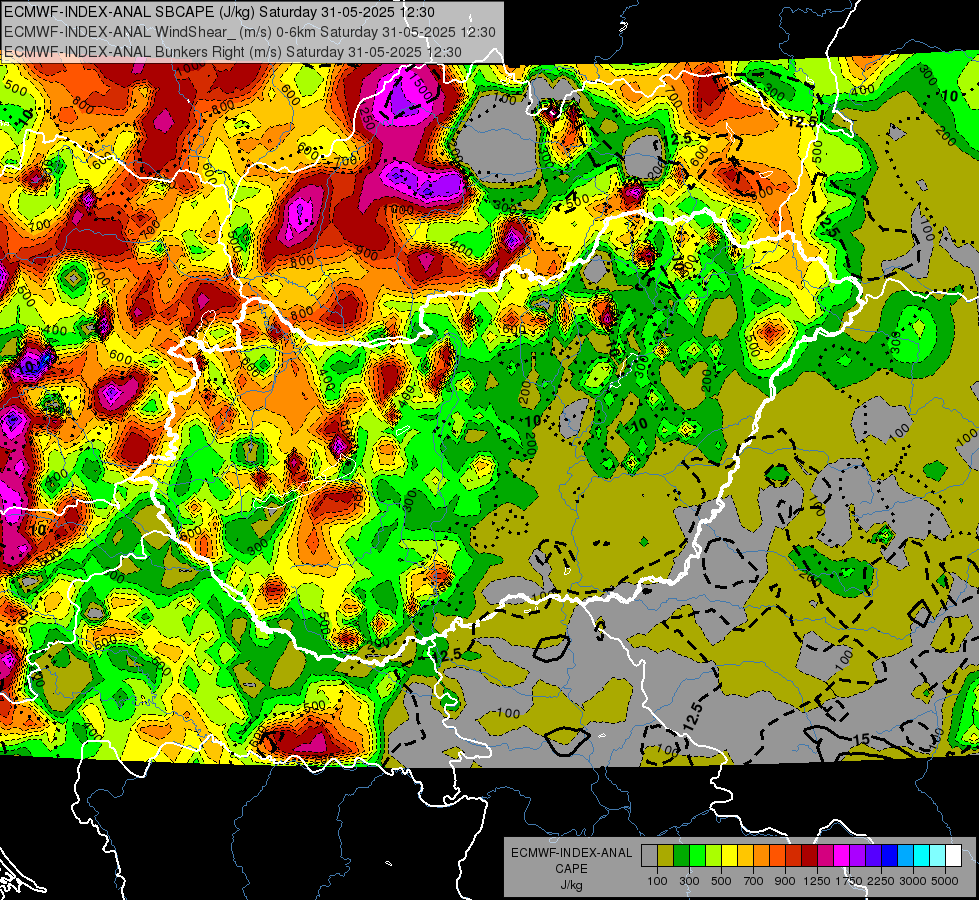Select the red-orange swatch left of 900
The height and width of the screenshot is (900, 979).
[777, 855]
